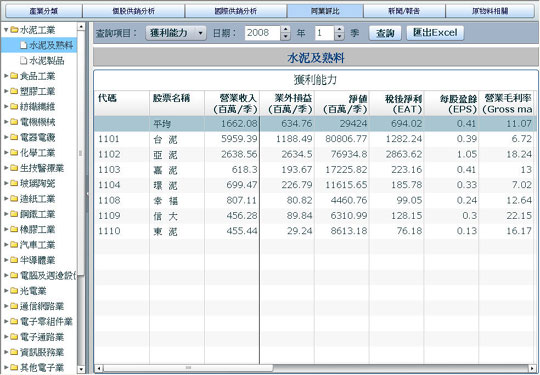Click the stock code 1102 cell
Viewport: 540px width, 375px height.
coord(109,154)
